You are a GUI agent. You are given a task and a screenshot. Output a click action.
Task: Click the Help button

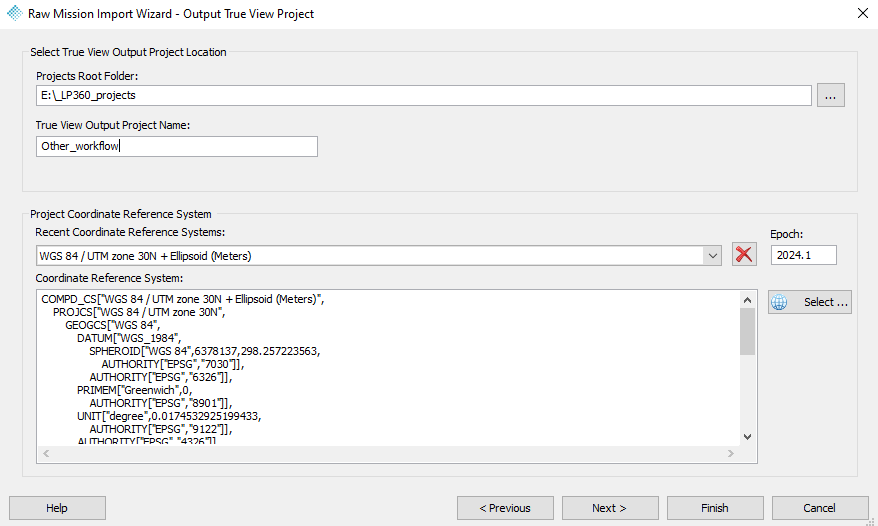click(57, 508)
